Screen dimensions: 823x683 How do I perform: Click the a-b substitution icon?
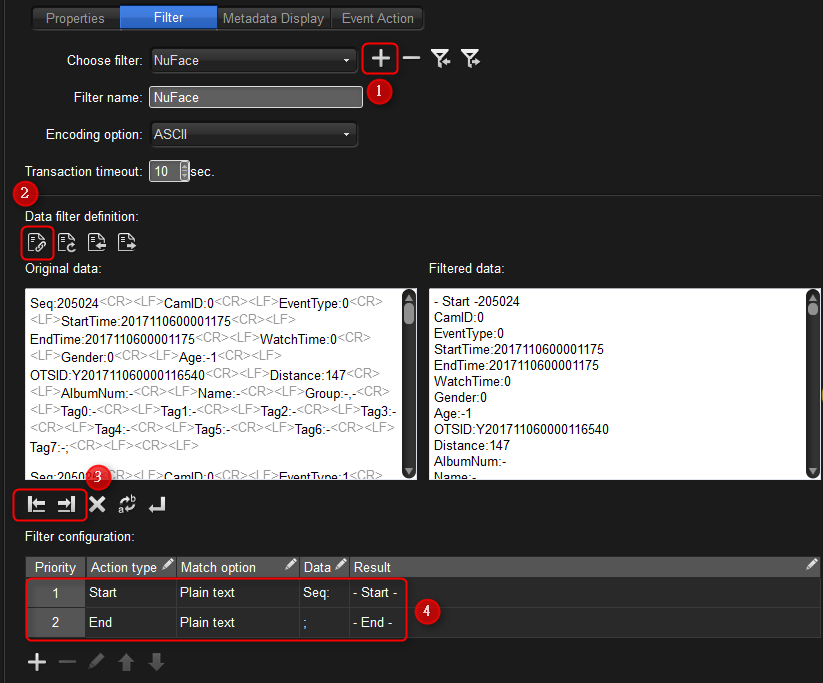click(127, 505)
